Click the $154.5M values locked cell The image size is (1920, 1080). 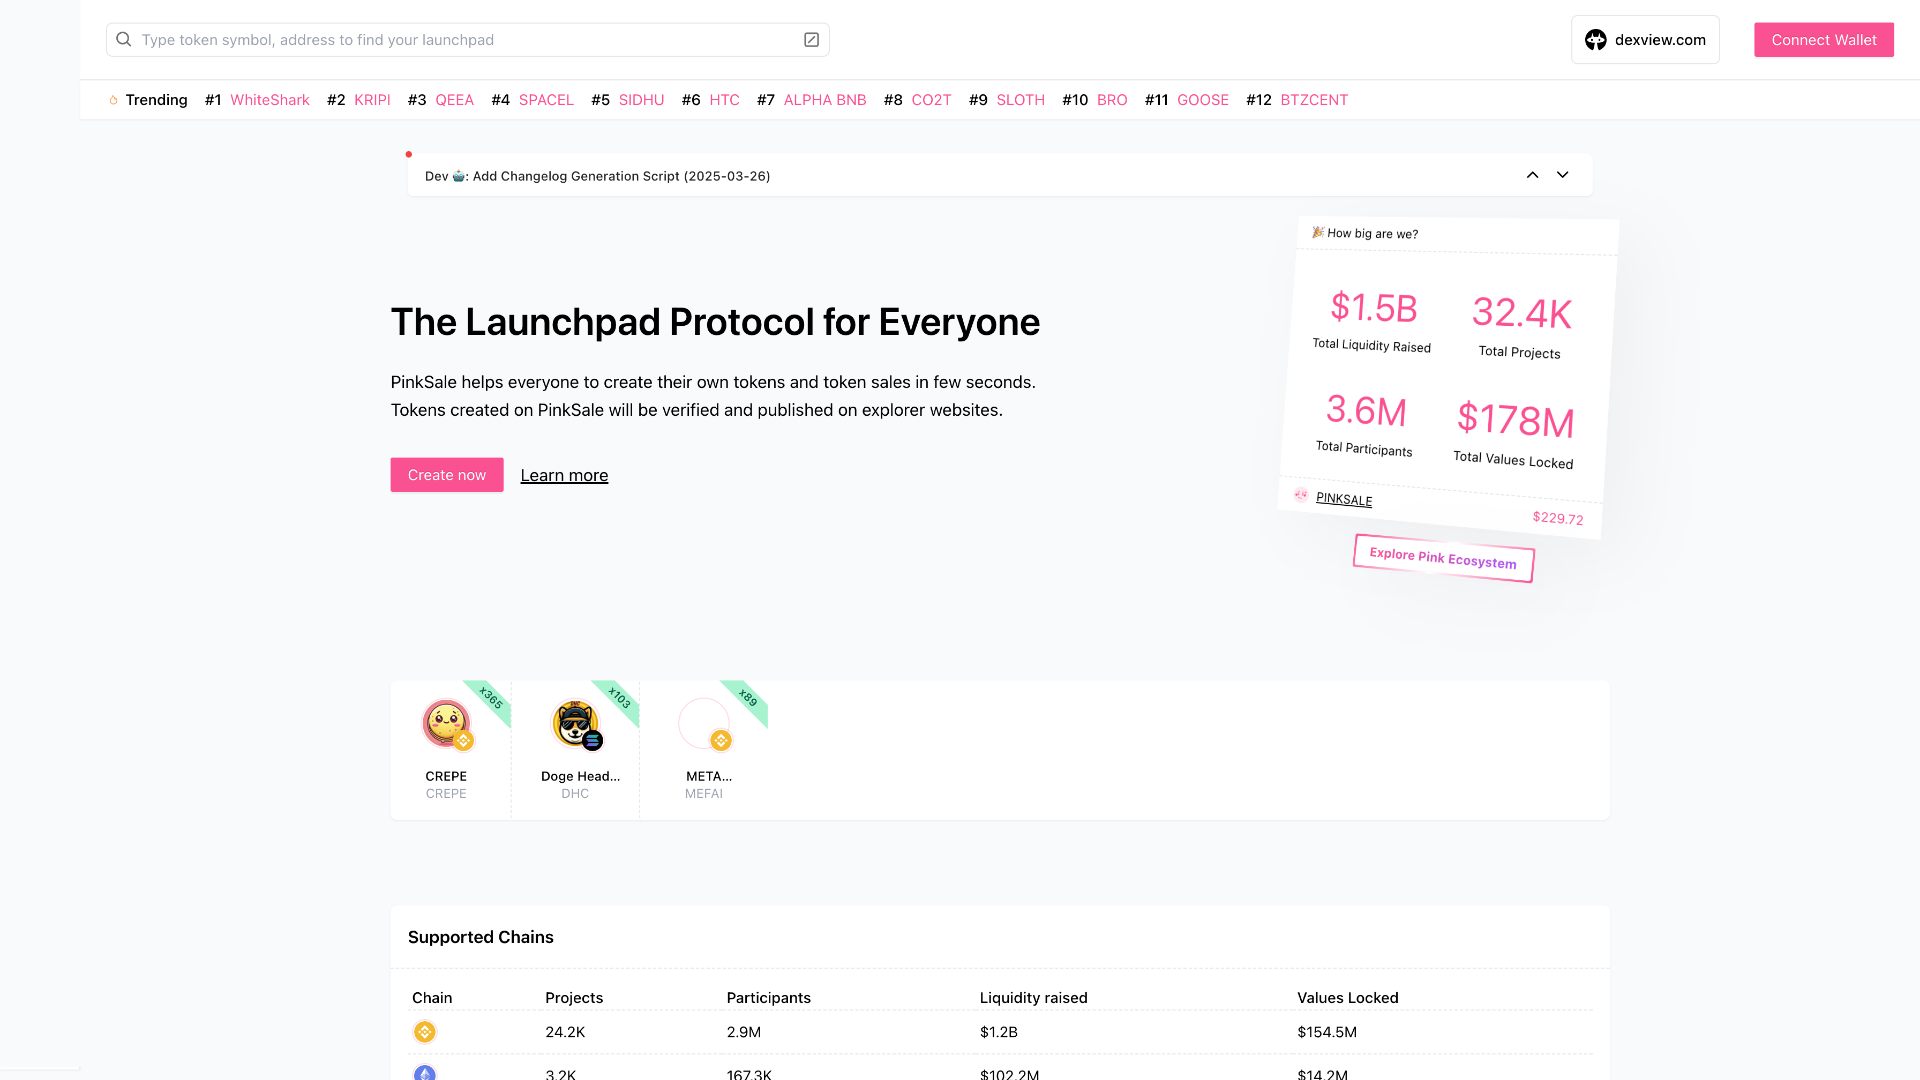tap(1327, 1032)
